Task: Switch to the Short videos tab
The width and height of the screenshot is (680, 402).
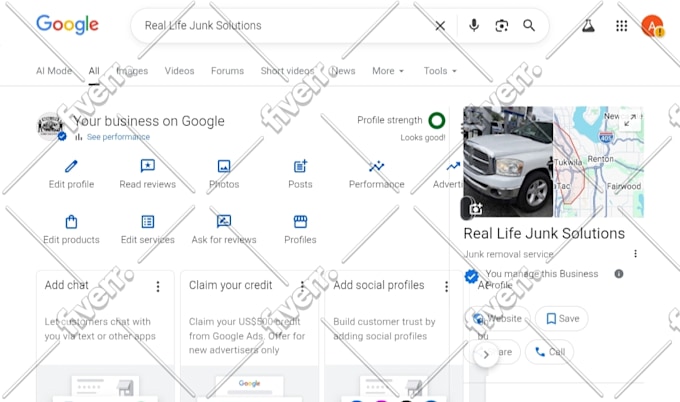Action: pyautogui.click(x=287, y=71)
